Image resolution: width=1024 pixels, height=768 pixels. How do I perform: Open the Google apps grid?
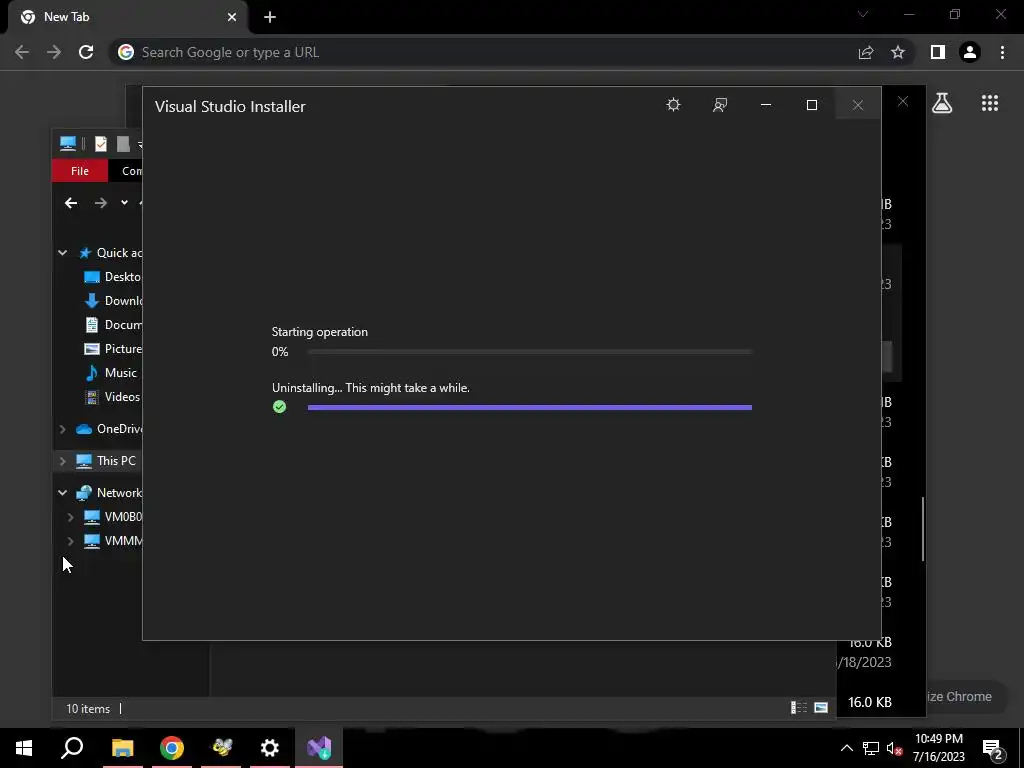point(990,103)
